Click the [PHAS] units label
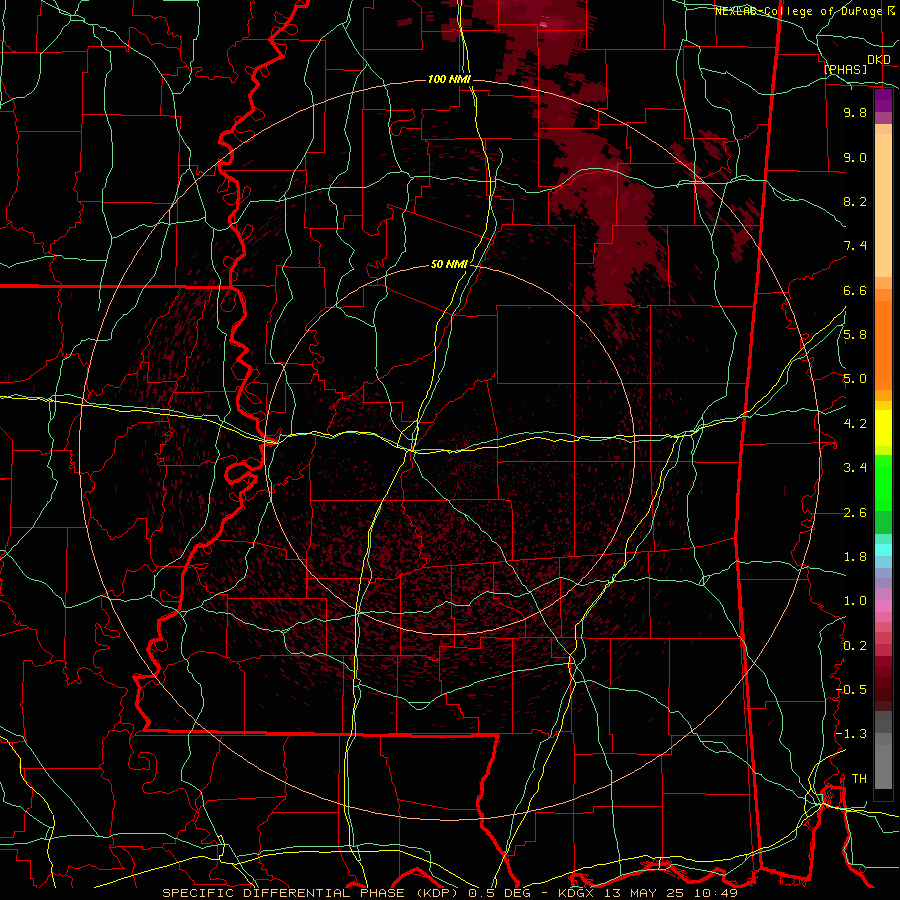The image size is (900, 900). 845,70
